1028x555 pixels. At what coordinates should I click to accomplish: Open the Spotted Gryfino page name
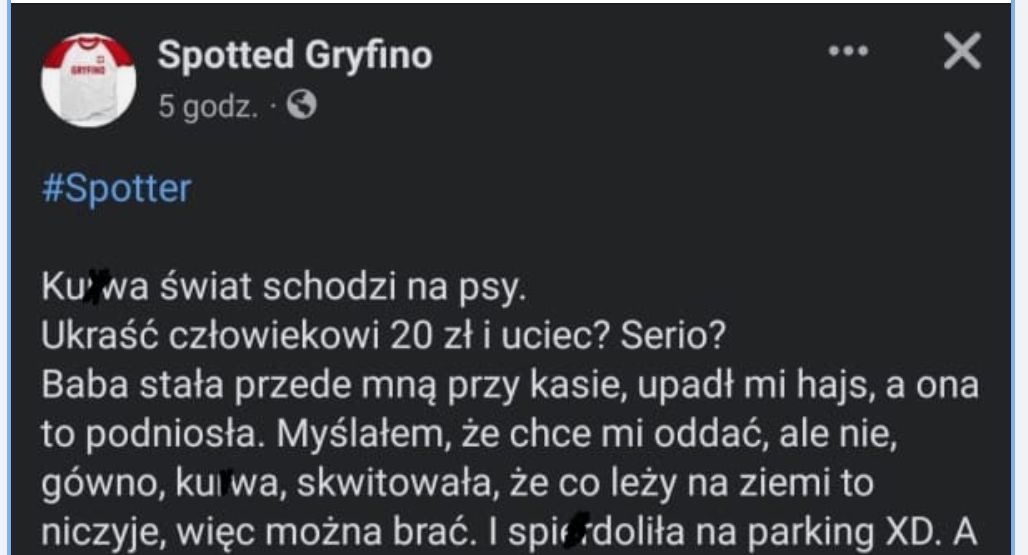pos(294,55)
